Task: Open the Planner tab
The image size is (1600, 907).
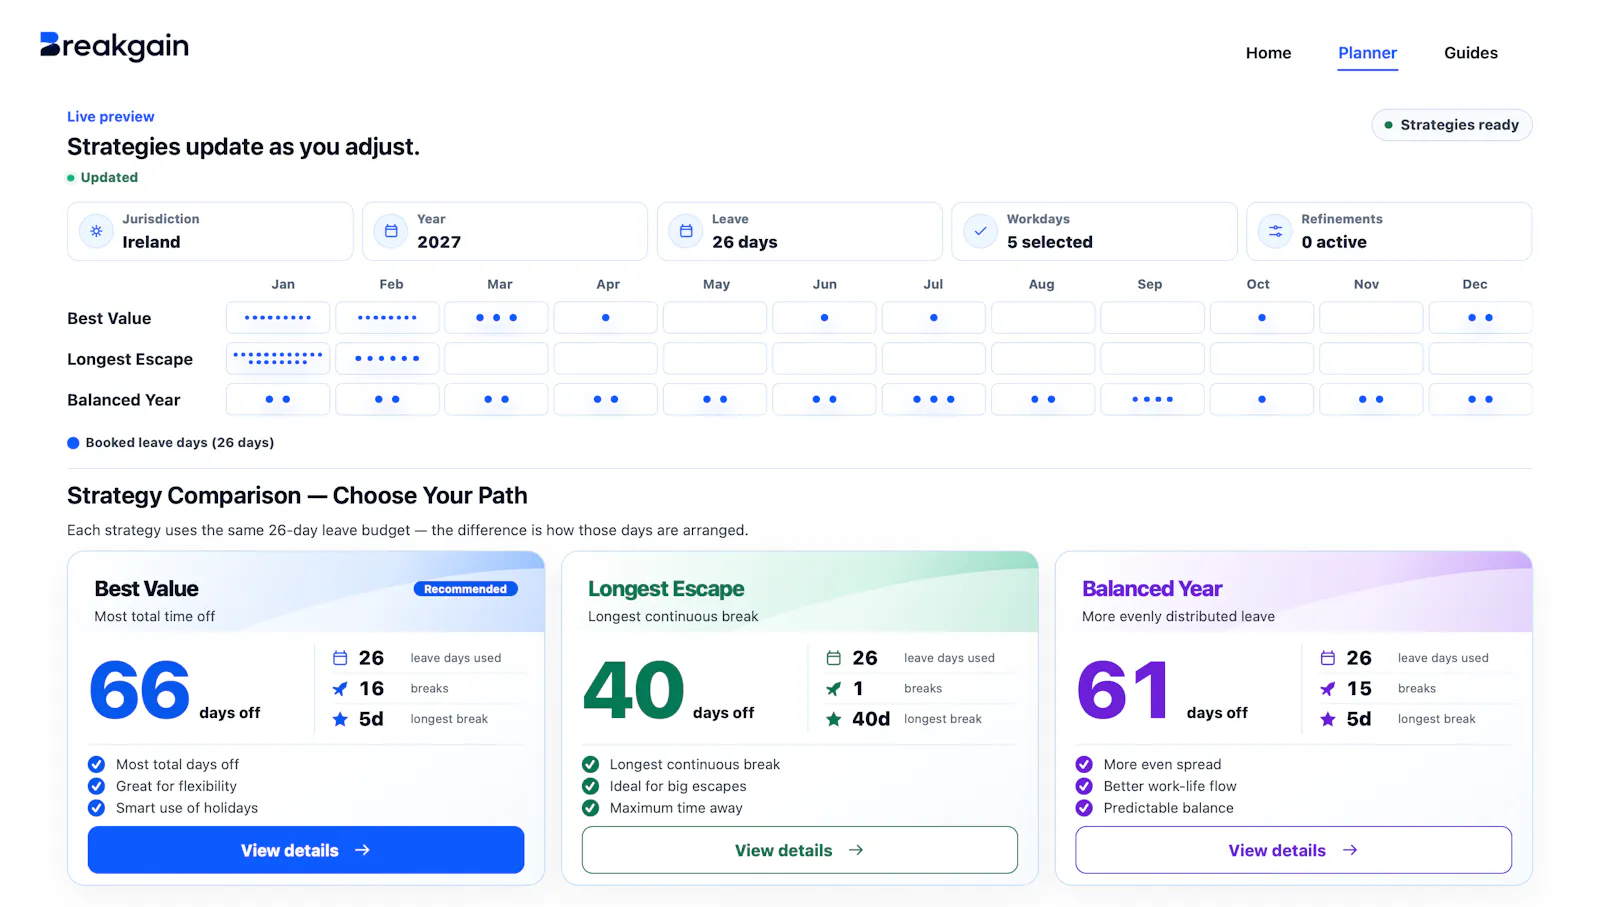Action: pyautogui.click(x=1367, y=53)
